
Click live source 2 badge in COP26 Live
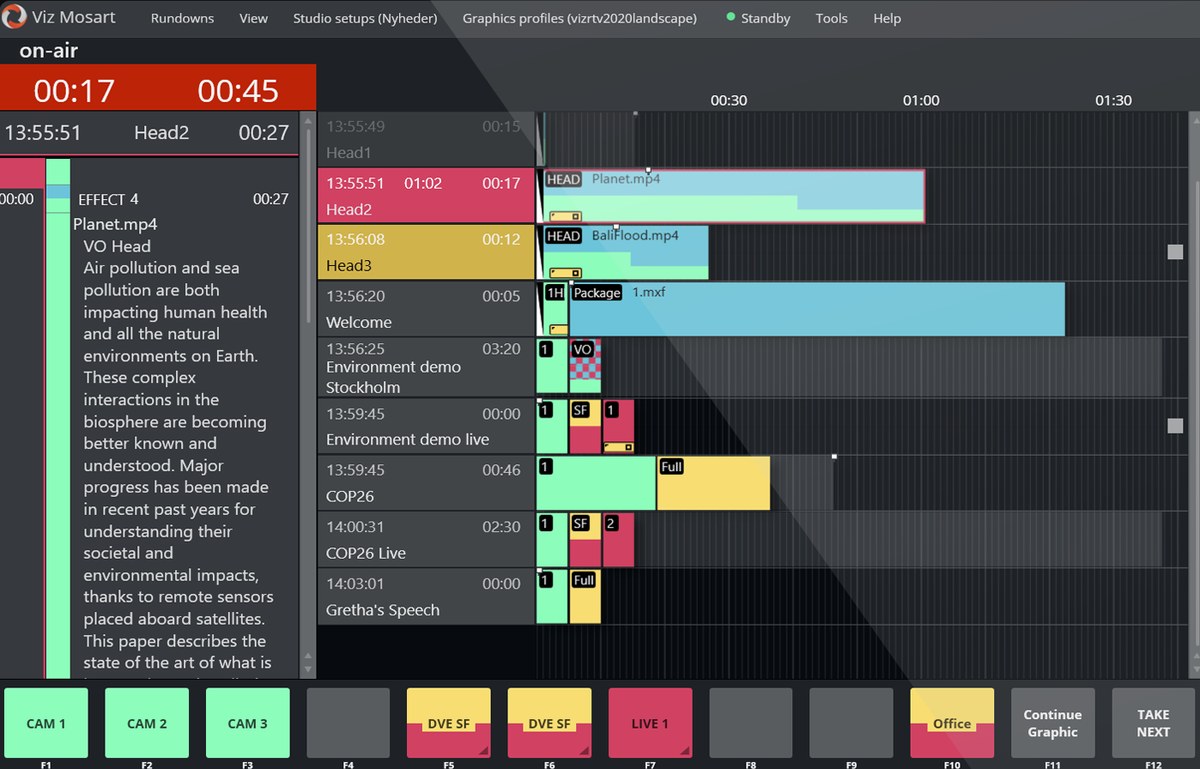click(611, 523)
